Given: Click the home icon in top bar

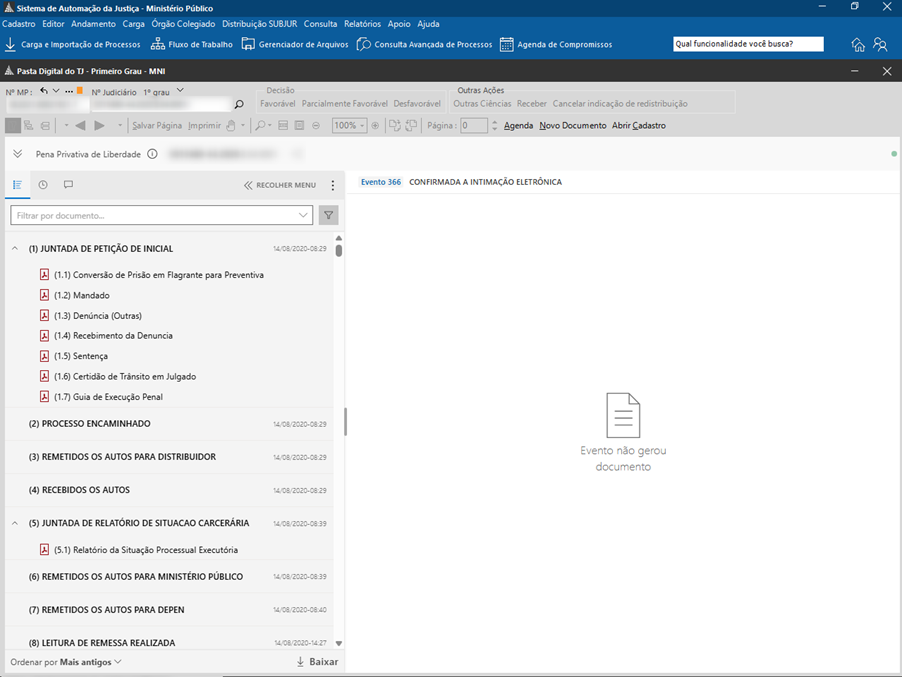Looking at the screenshot, I should click(858, 44).
